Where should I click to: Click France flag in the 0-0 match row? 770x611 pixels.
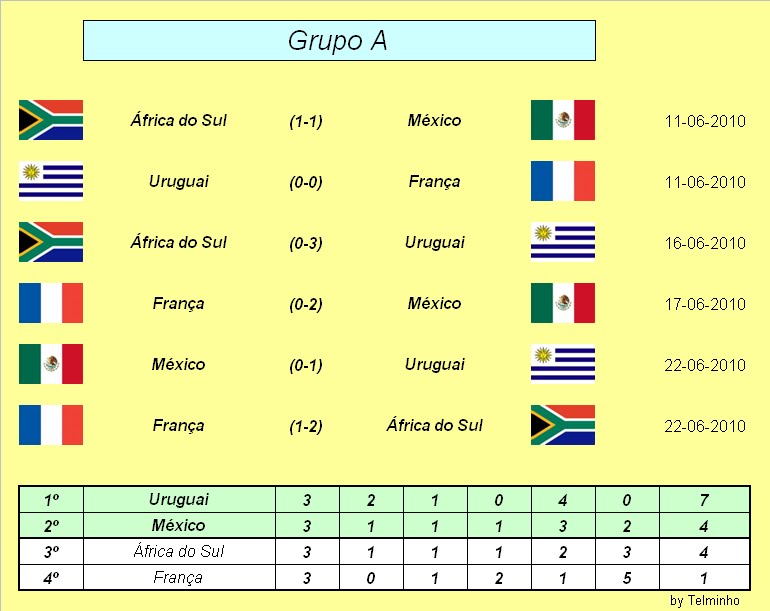562,181
